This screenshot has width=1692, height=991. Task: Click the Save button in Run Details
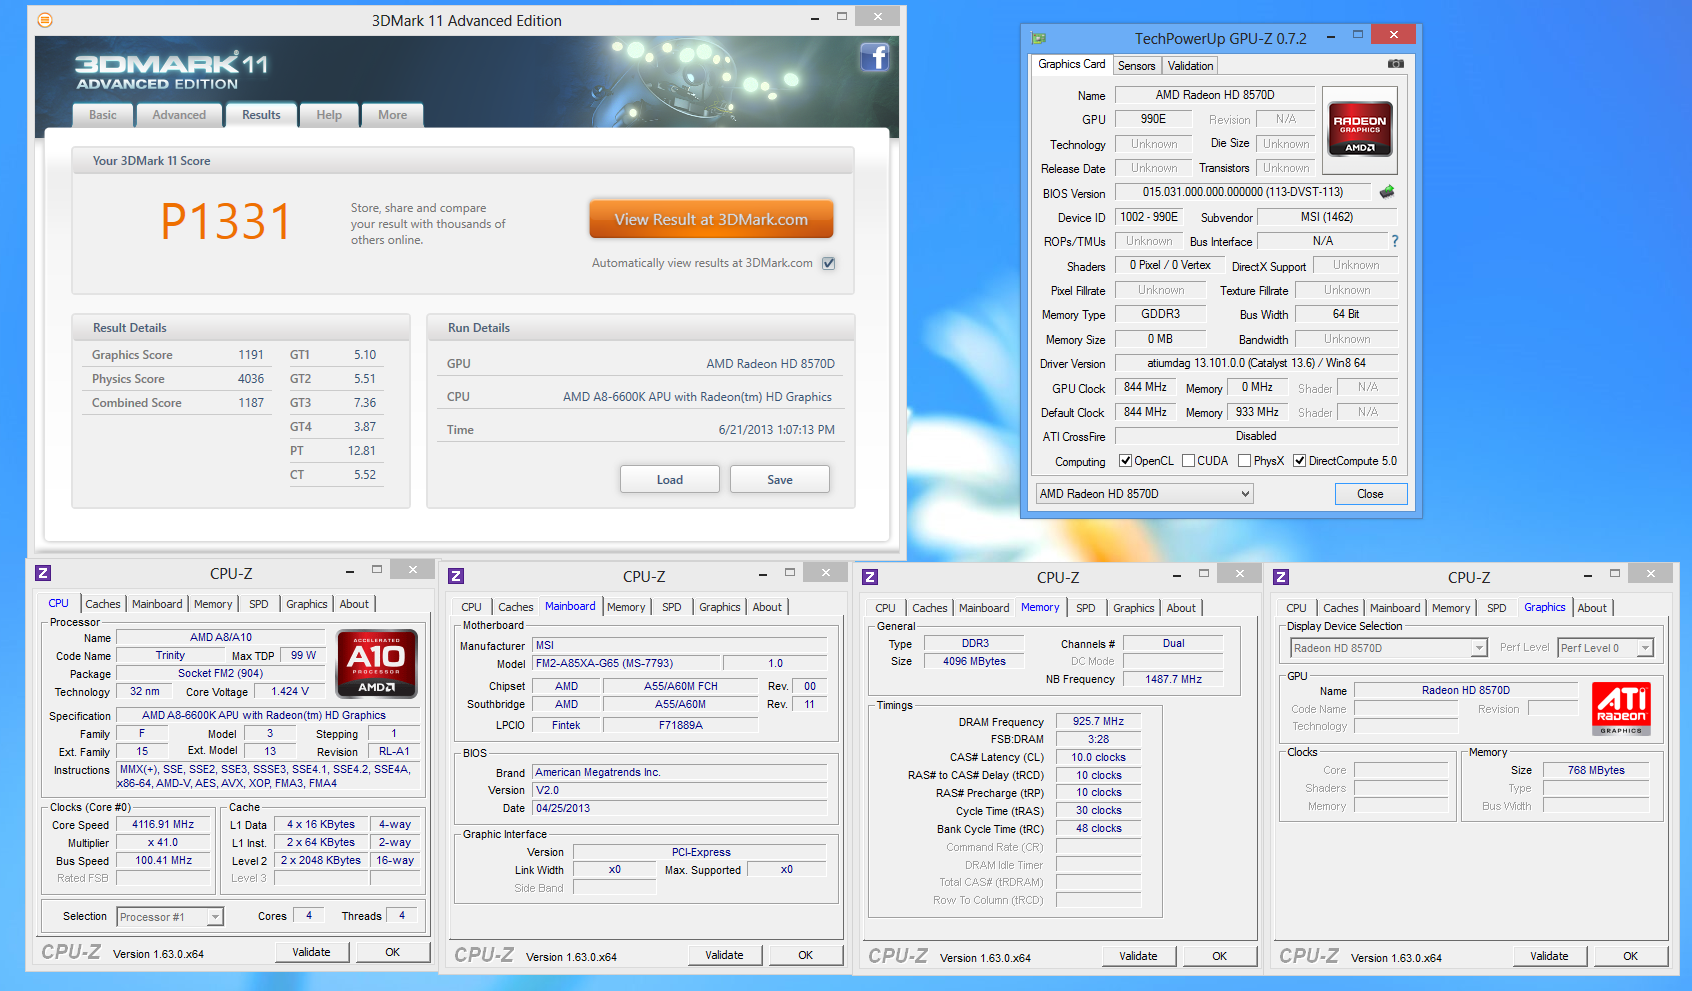(780, 480)
